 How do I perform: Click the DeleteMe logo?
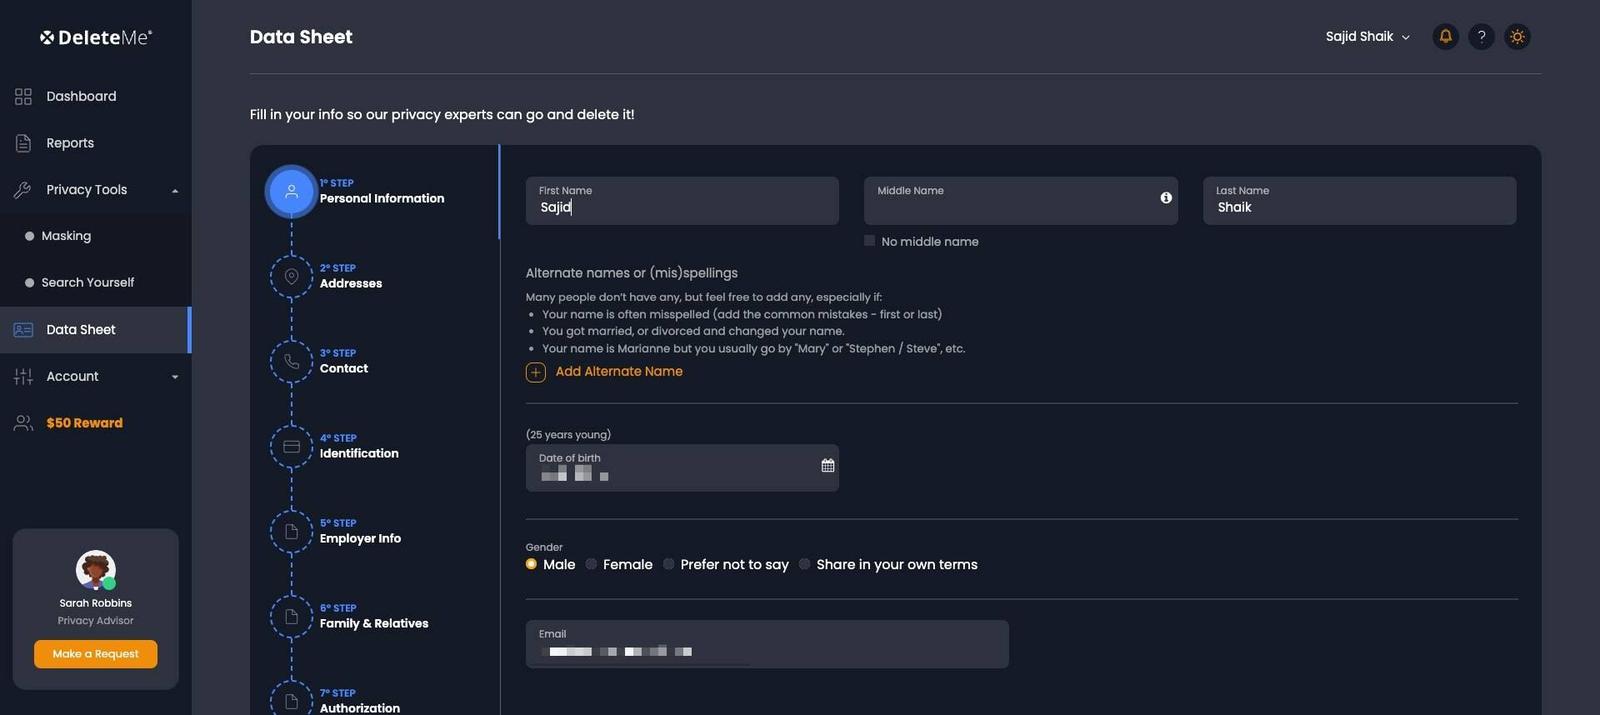[96, 37]
